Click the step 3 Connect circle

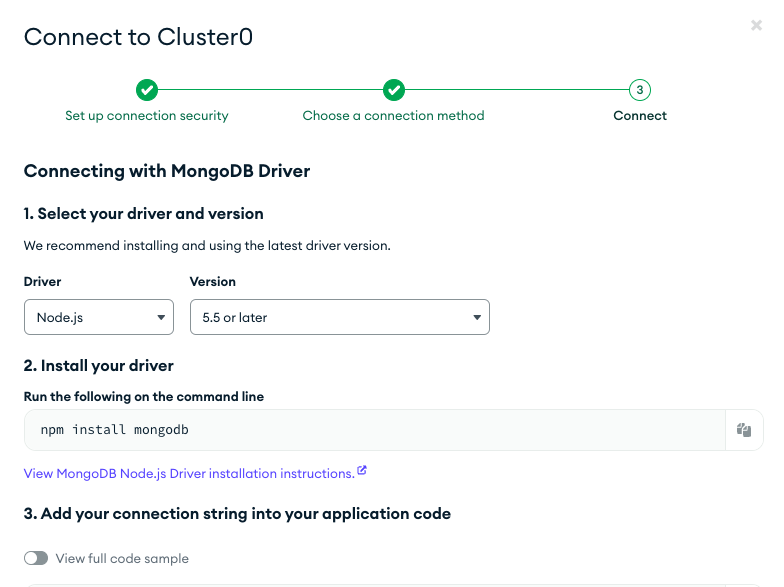coord(640,90)
